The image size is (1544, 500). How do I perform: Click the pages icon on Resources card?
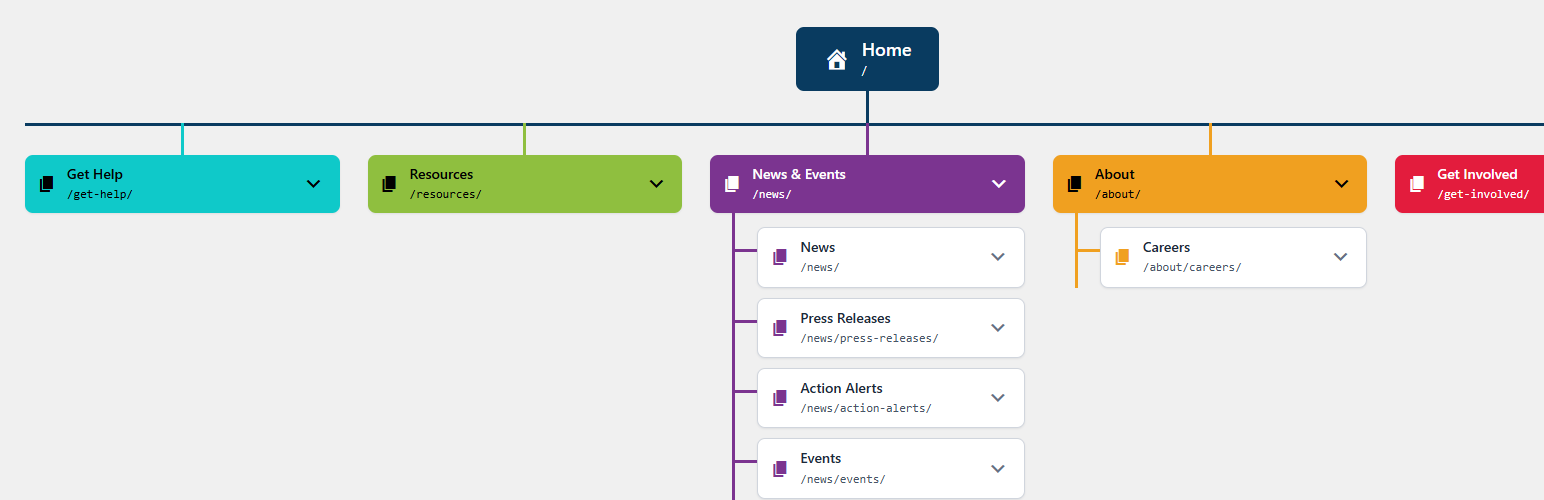[x=389, y=184]
